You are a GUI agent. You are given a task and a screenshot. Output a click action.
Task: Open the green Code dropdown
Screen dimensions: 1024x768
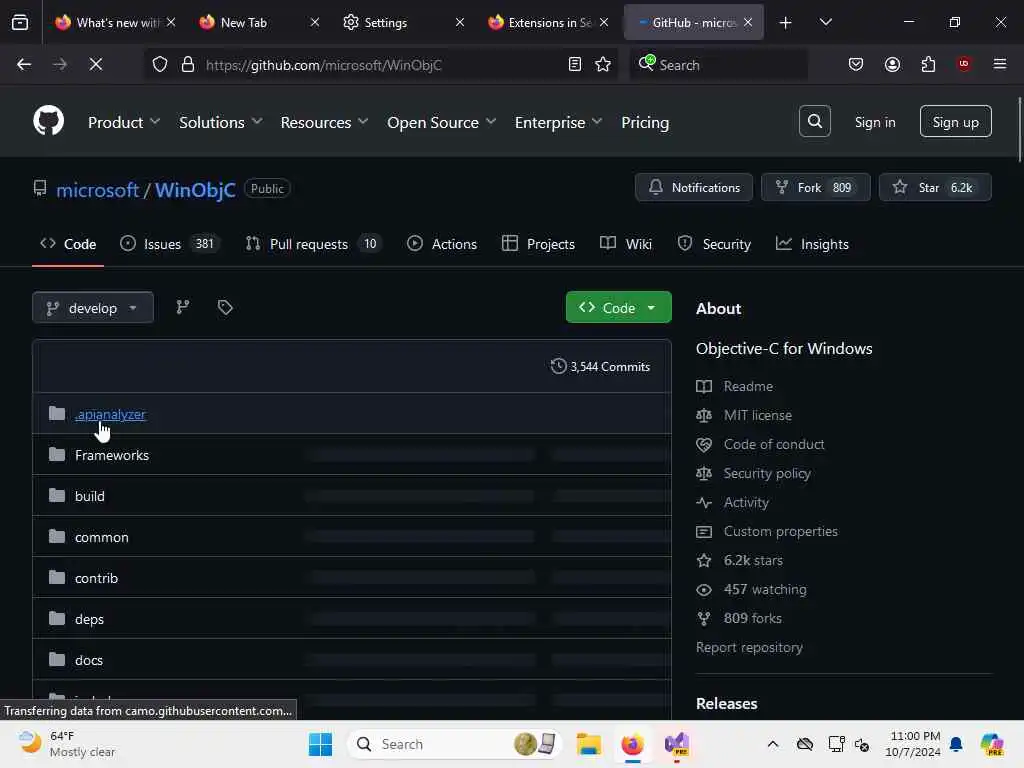(x=618, y=308)
